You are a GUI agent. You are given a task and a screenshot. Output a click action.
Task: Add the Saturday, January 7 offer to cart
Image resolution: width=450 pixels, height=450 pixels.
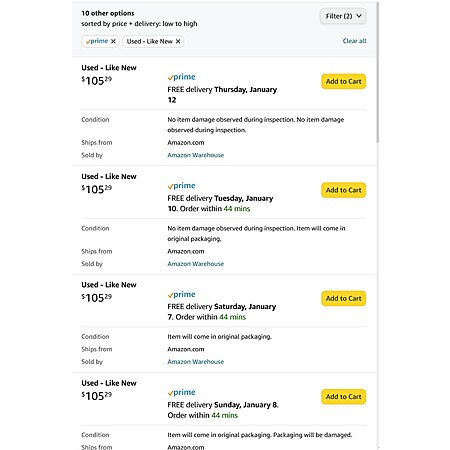tap(343, 298)
